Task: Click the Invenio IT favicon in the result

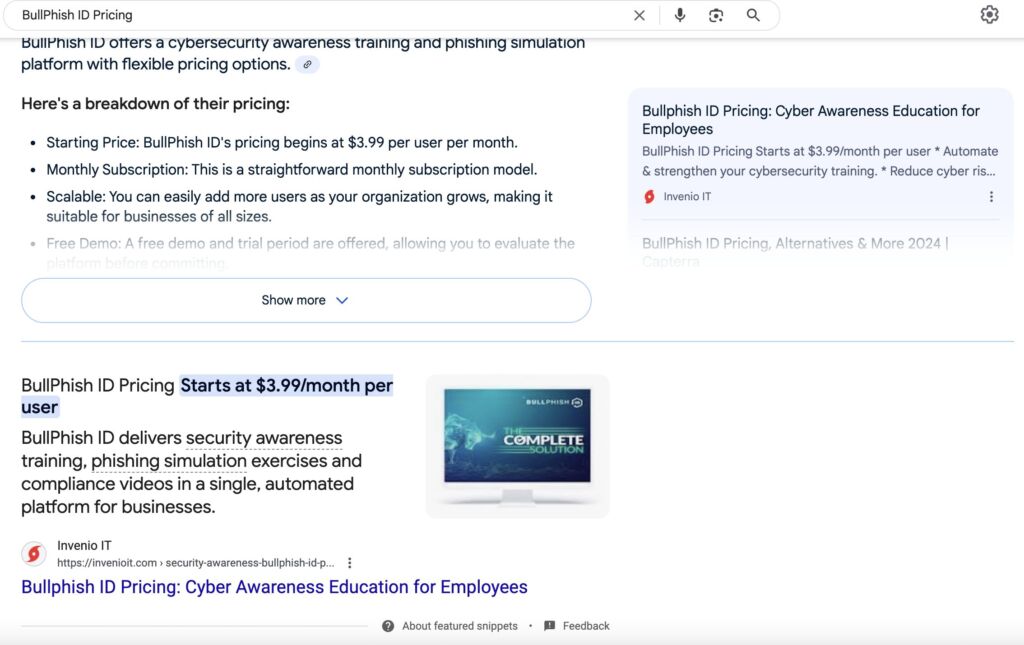Action: 34,554
